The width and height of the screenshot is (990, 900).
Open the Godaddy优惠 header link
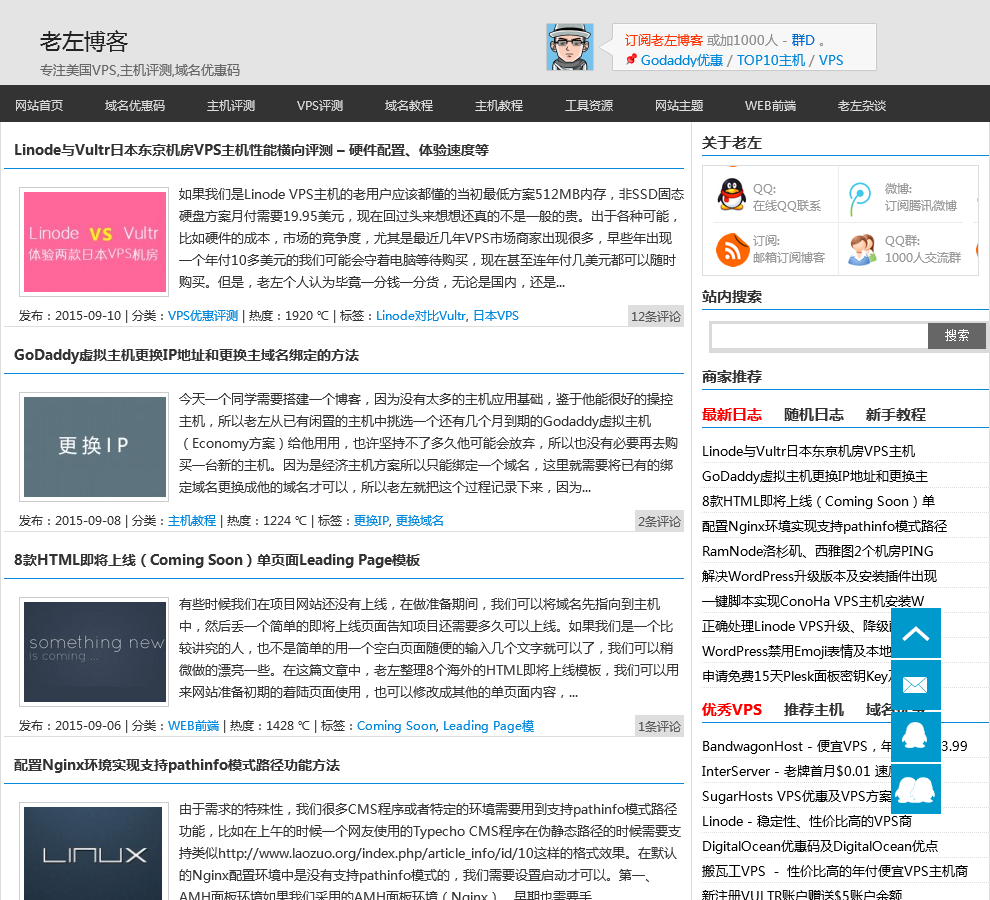click(682, 60)
